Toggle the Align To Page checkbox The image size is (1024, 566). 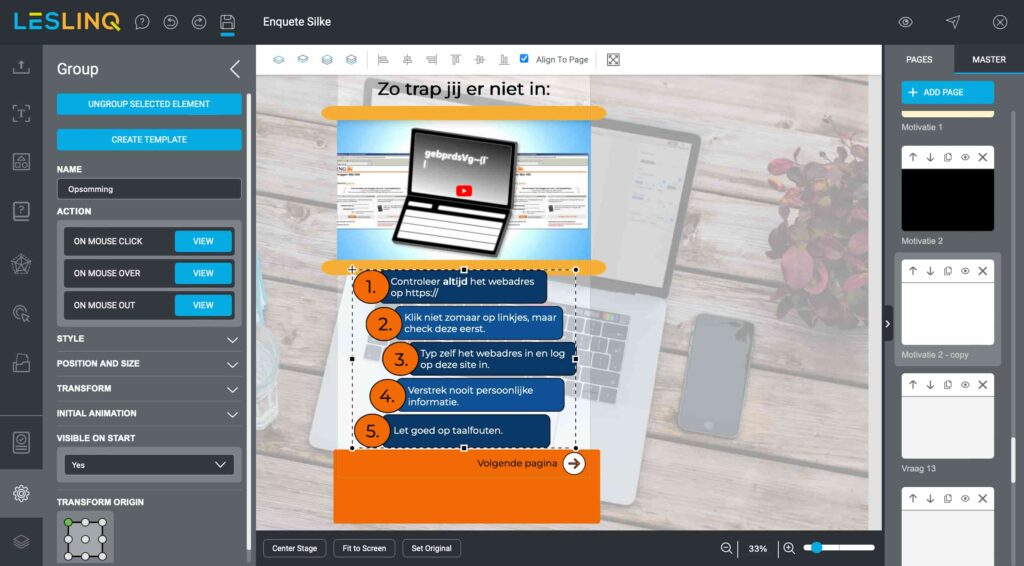click(x=524, y=59)
